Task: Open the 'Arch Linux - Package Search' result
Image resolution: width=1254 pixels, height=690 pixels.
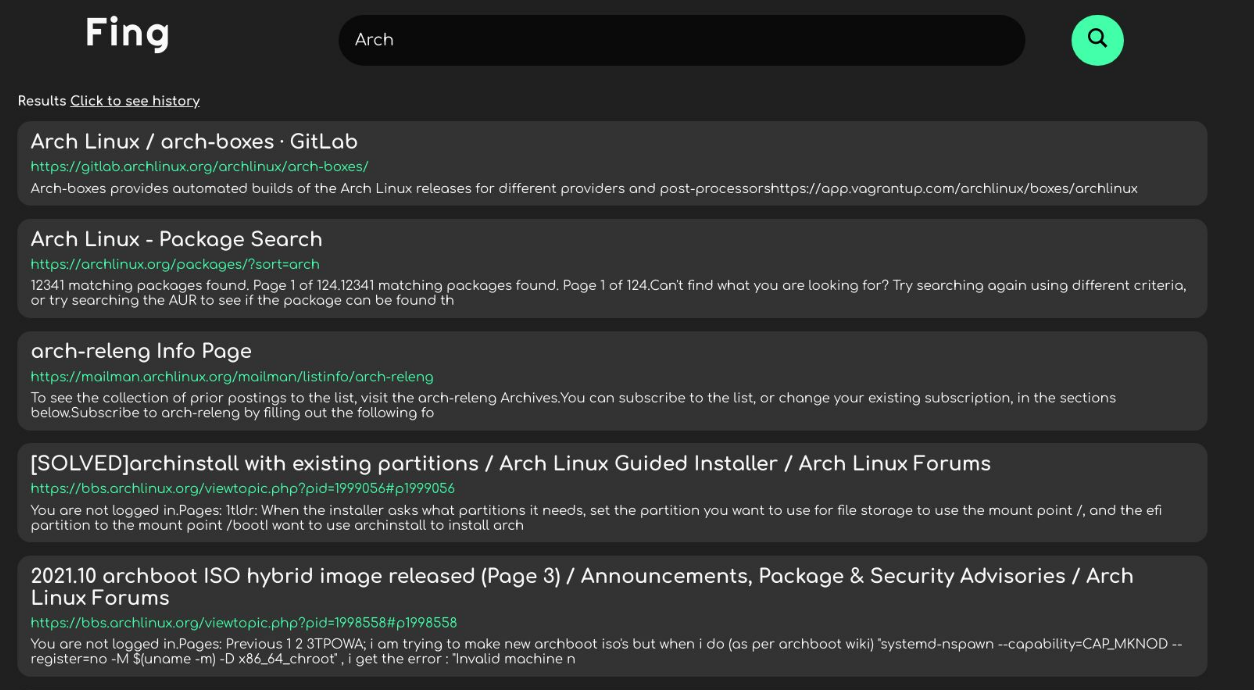Action: tap(176, 239)
